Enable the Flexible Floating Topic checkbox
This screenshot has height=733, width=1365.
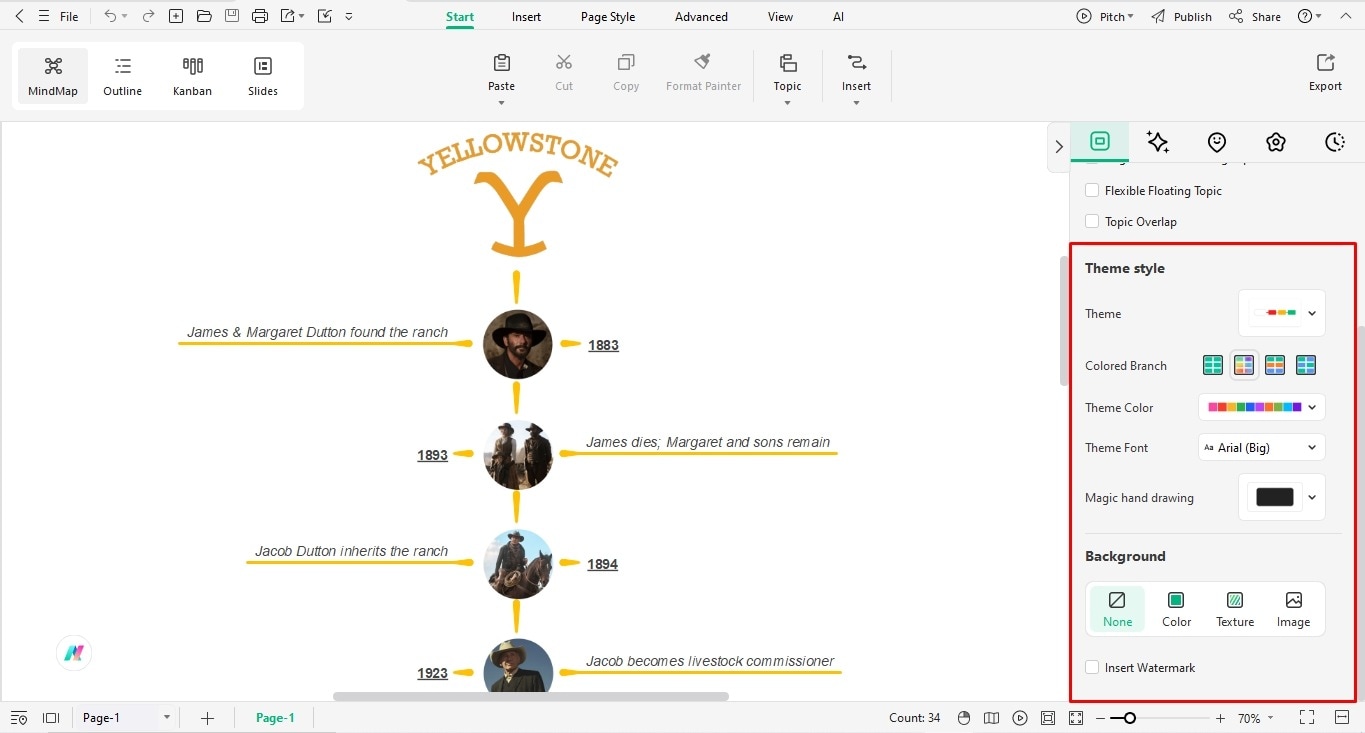(x=1092, y=190)
